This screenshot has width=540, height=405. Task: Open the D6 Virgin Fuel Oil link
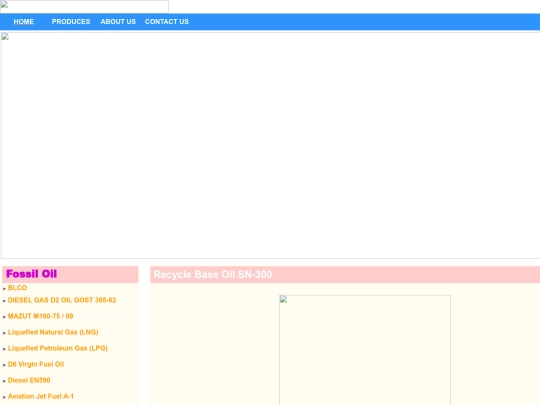tap(36, 364)
